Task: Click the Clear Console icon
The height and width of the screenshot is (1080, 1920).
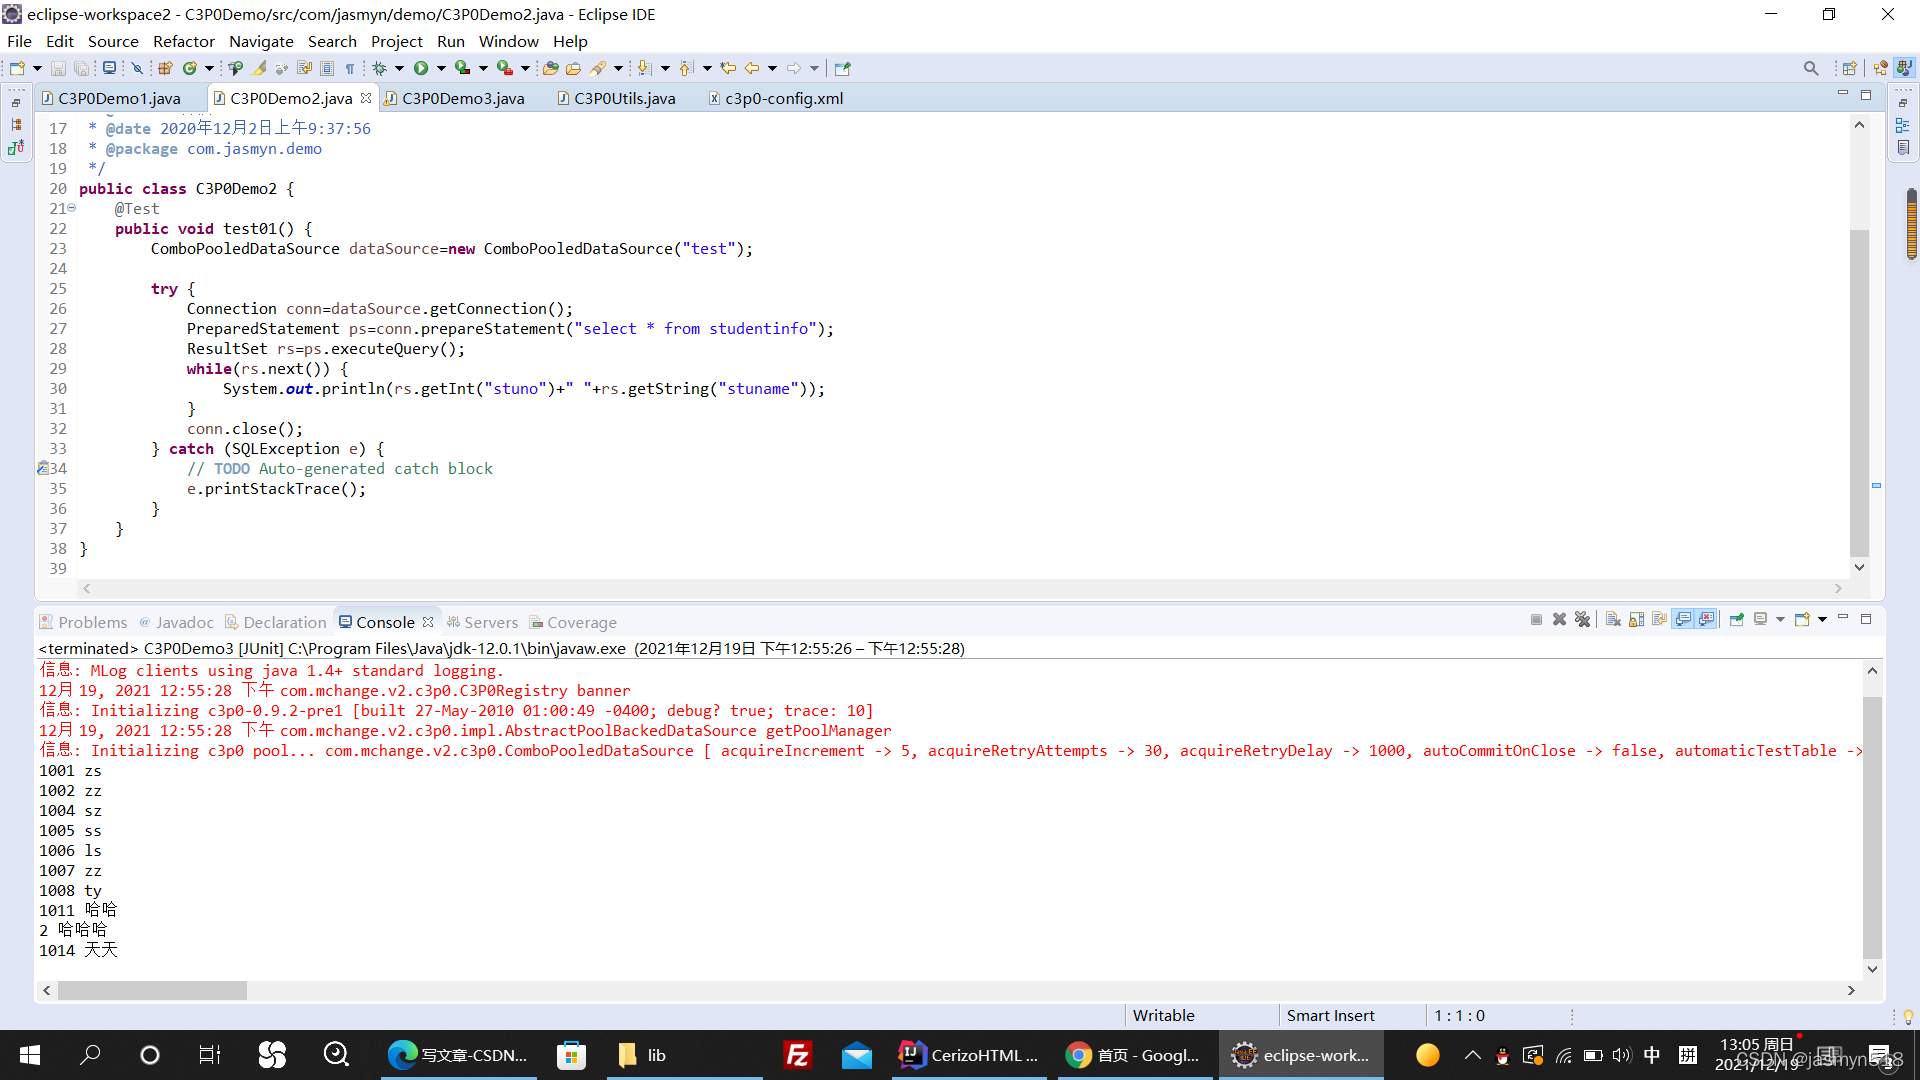Action: point(1613,620)
